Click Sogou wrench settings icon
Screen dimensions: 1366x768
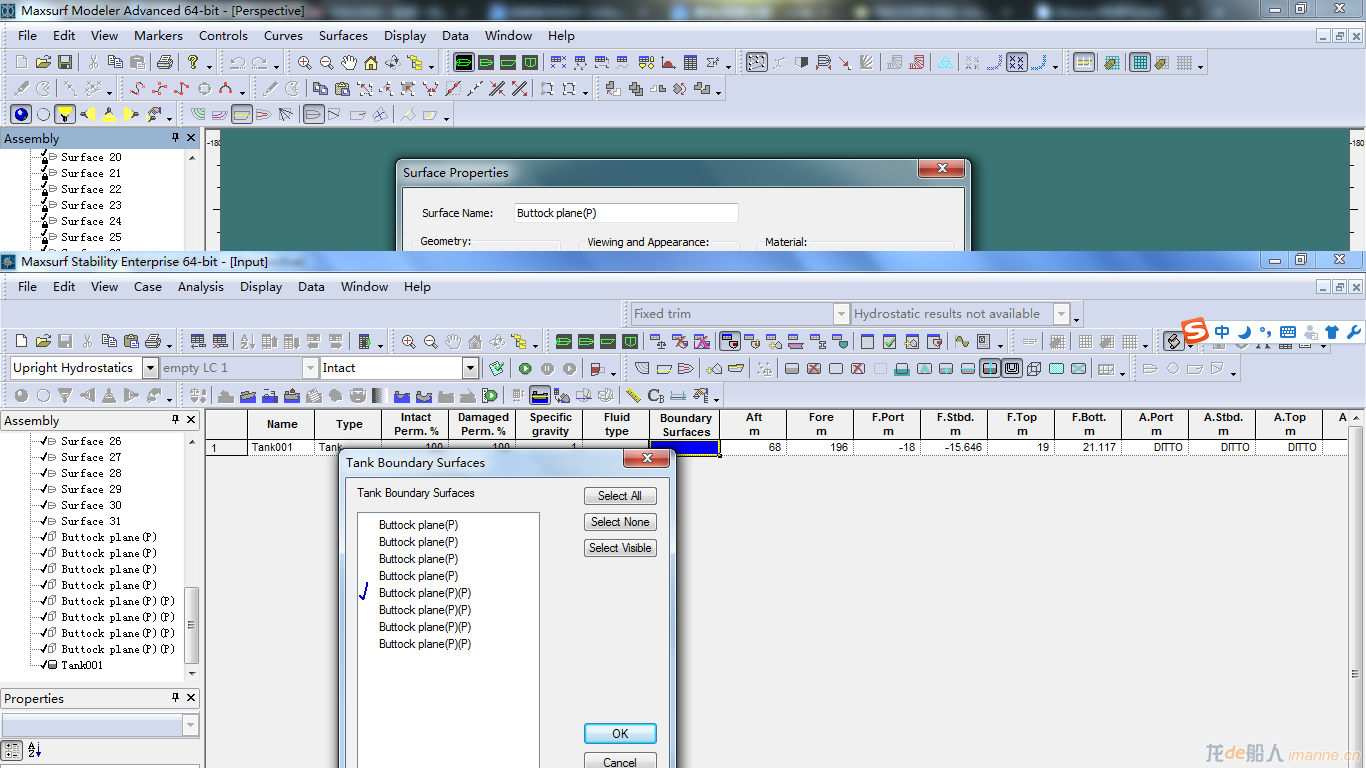click(x=1353, y=332)
